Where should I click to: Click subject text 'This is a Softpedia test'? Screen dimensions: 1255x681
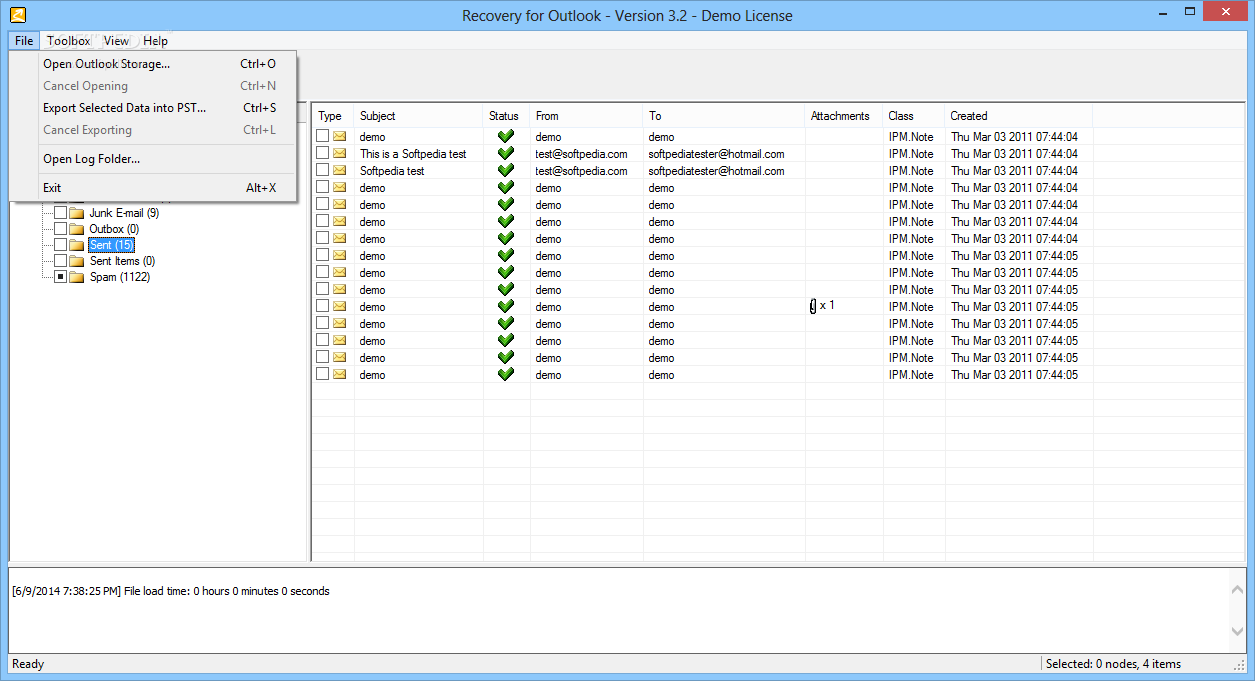tap(413, 154)
